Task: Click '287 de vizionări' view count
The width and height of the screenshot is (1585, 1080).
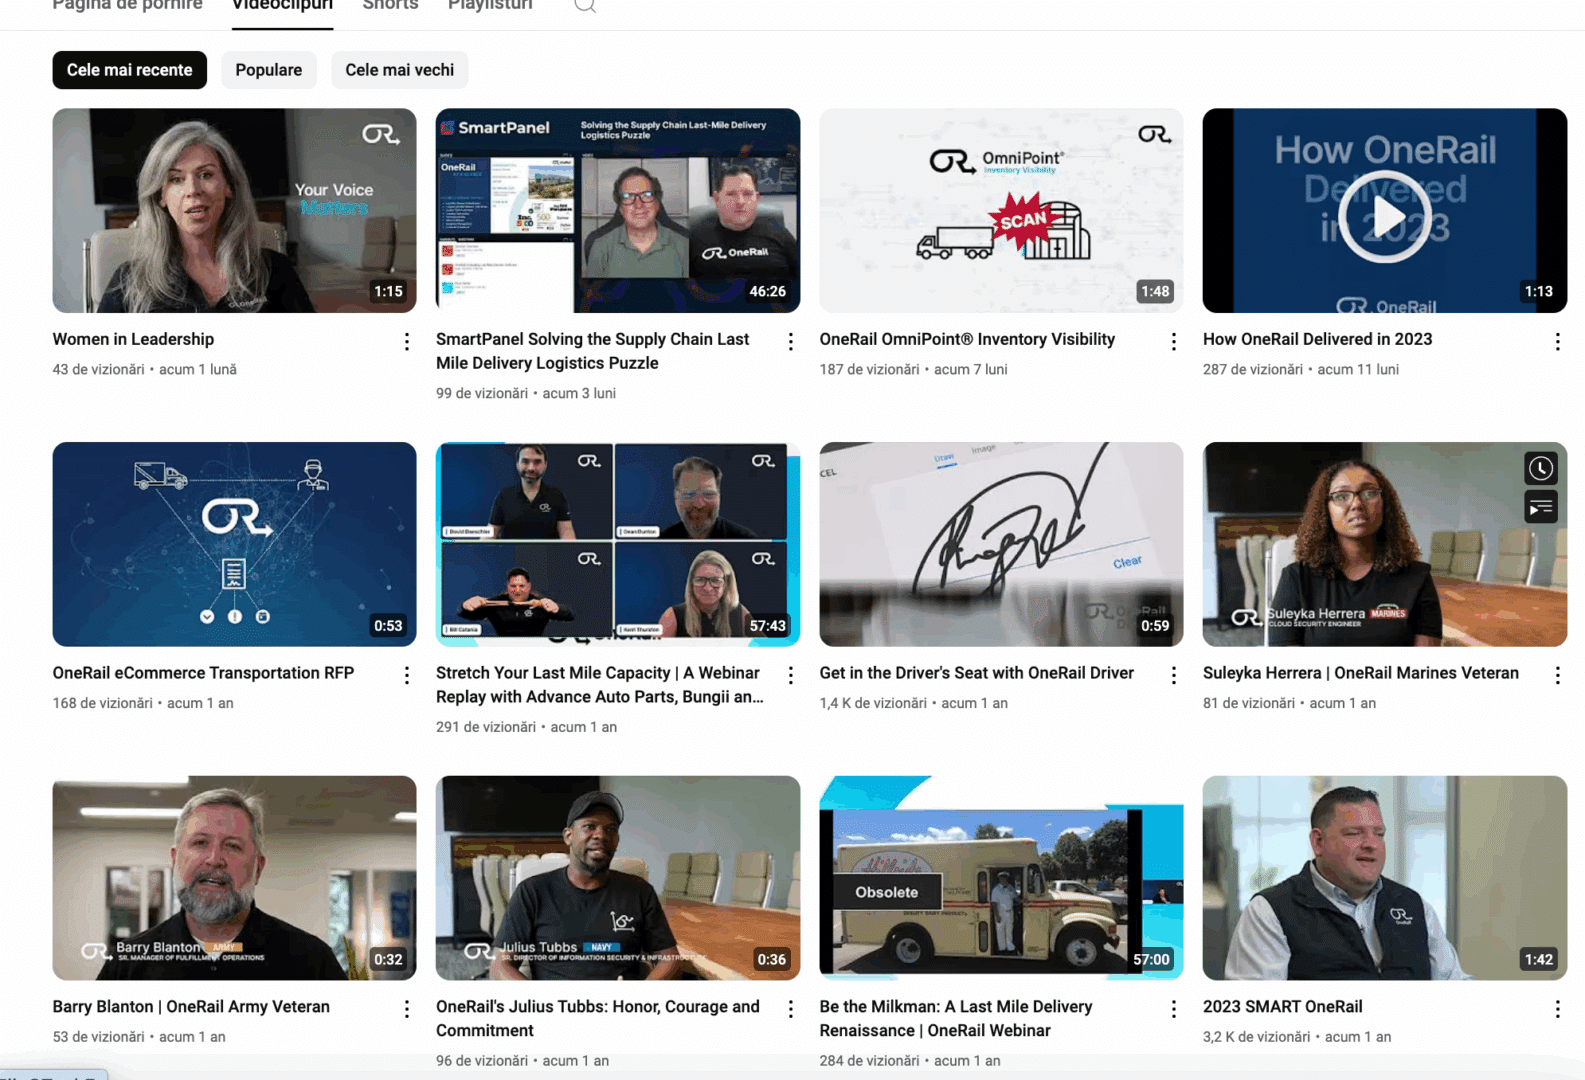Action: (x=1253, y=369)
